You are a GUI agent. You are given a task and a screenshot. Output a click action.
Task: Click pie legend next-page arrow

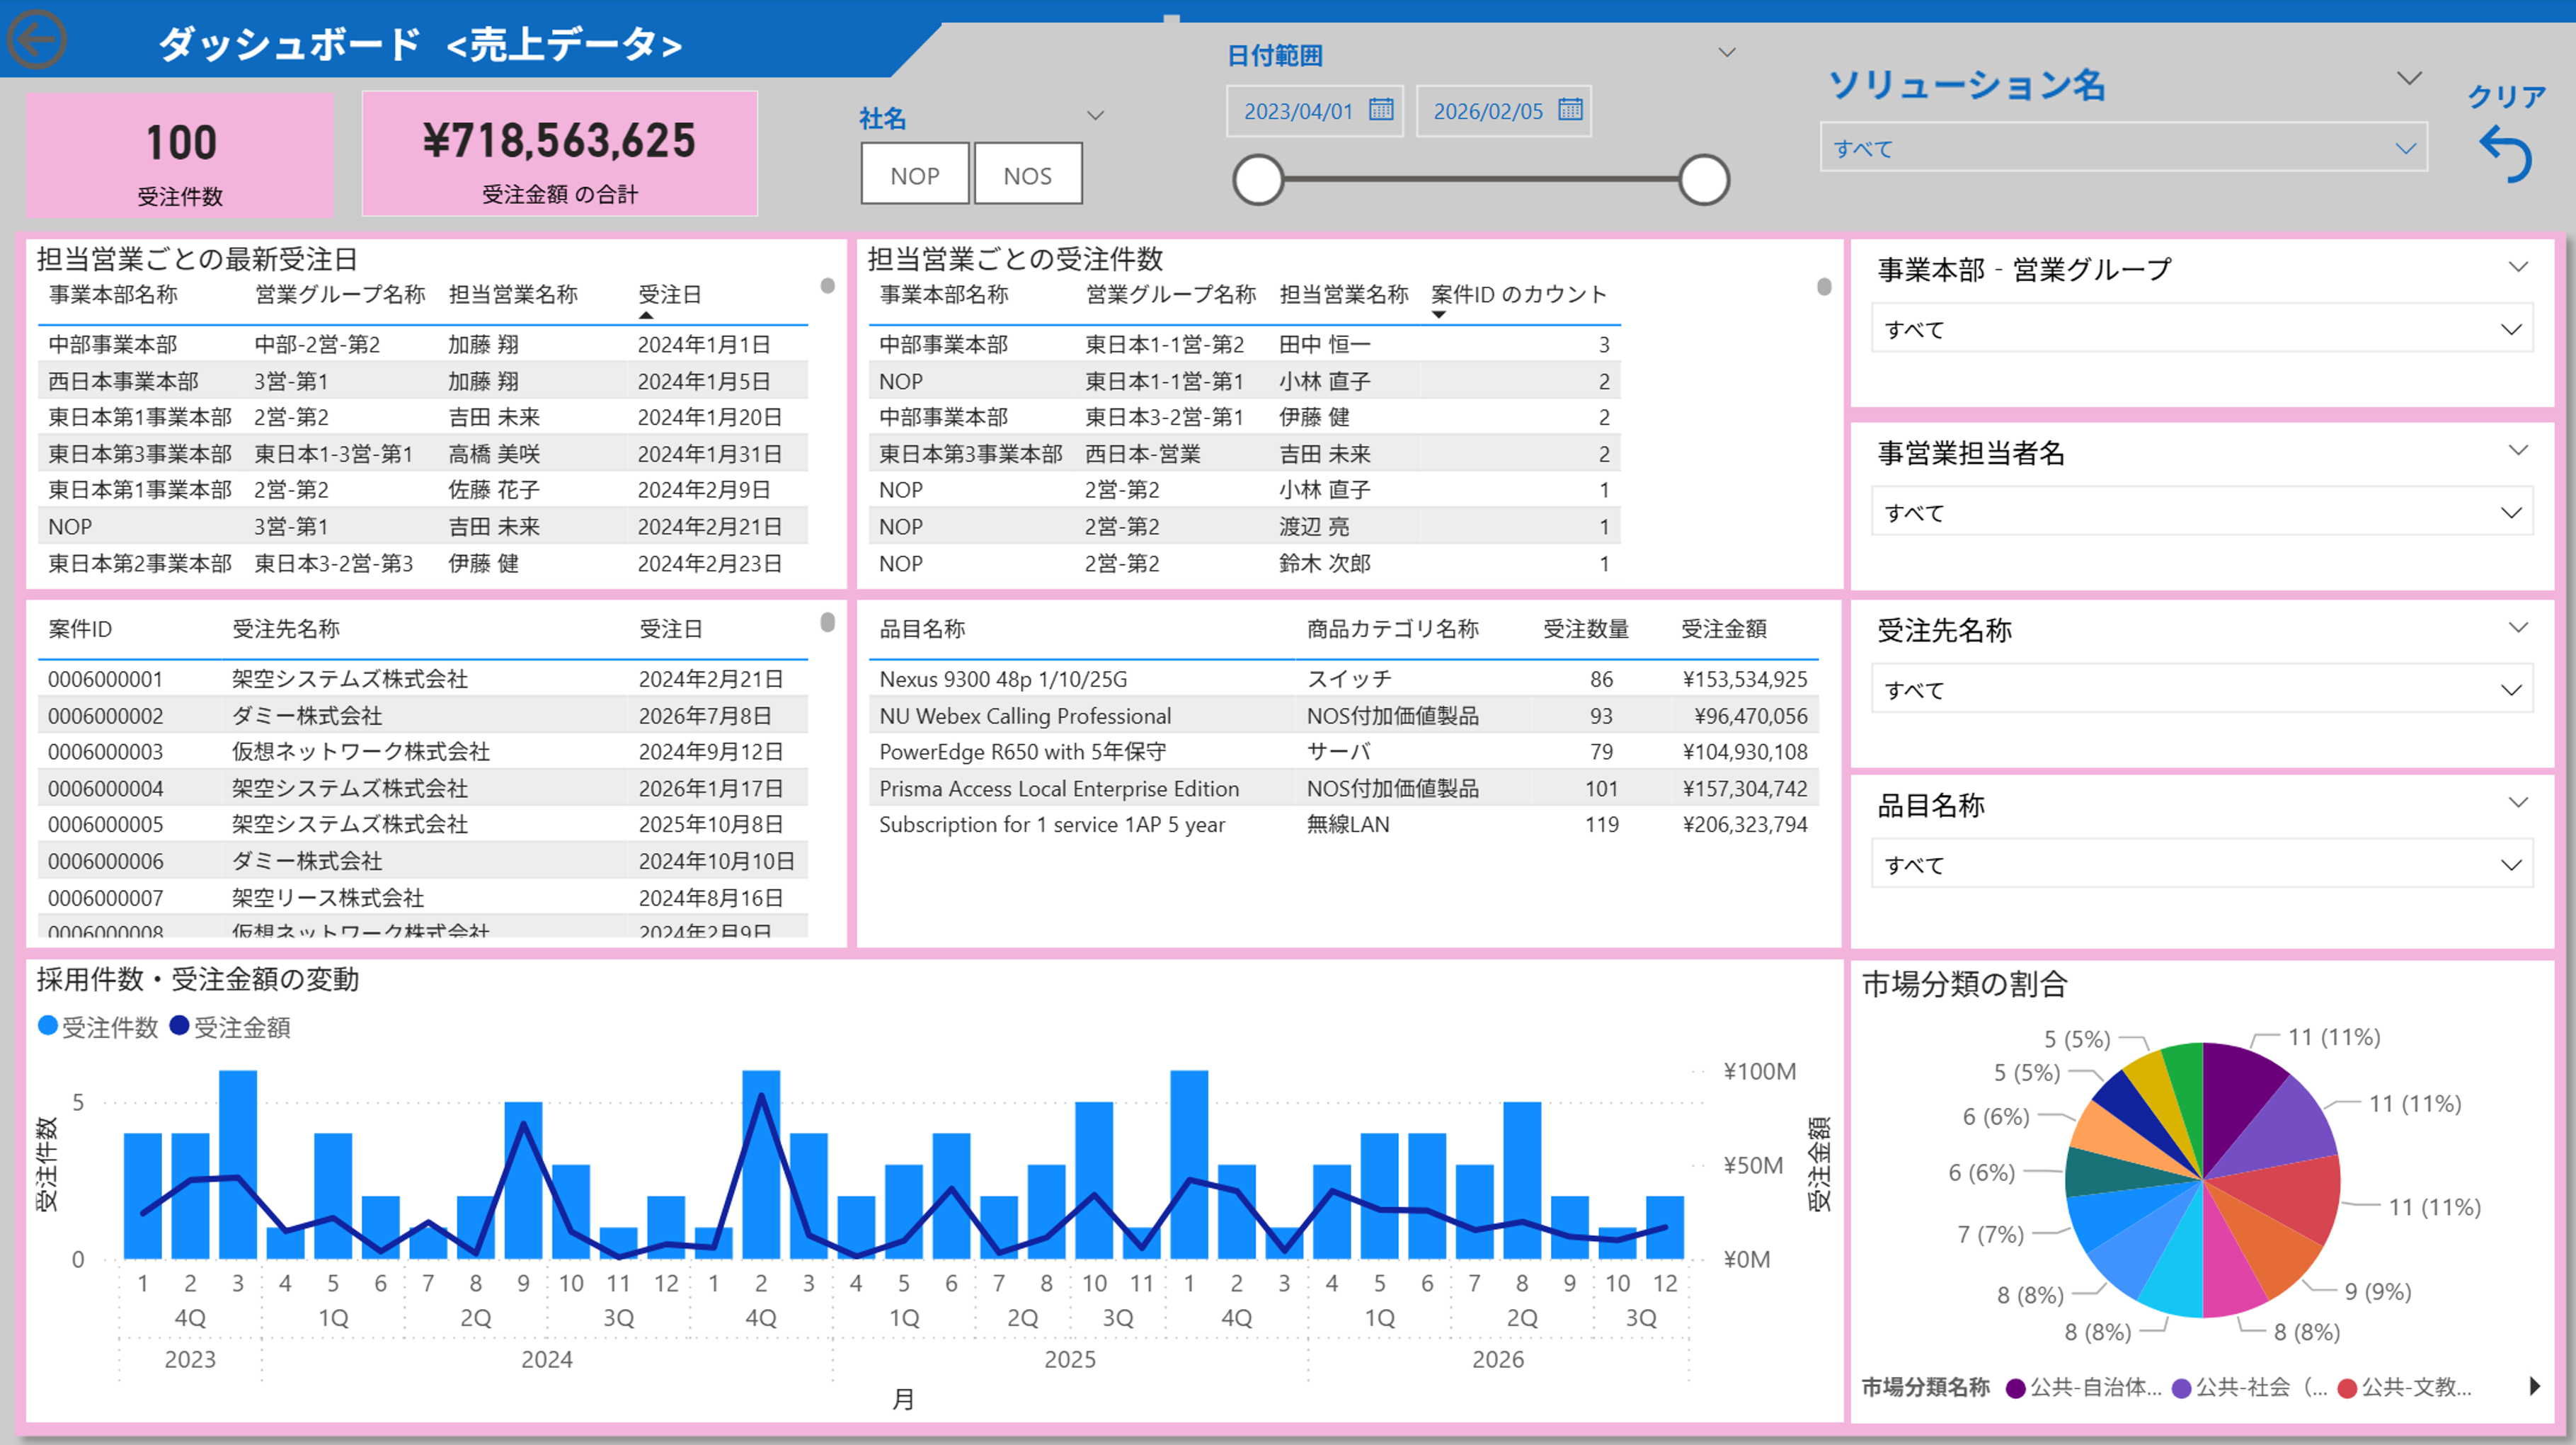click(2534, 1386)
